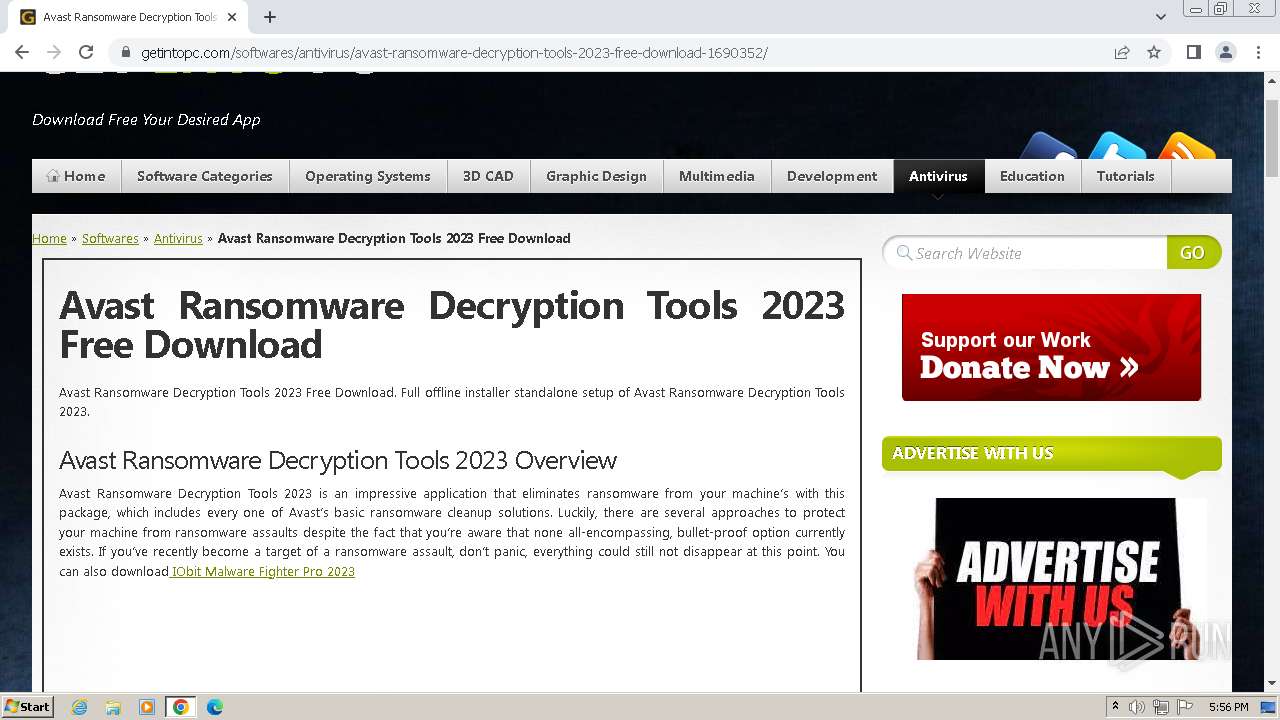Click the Overview section heading

pyautogui.click(x=338, y=460)
